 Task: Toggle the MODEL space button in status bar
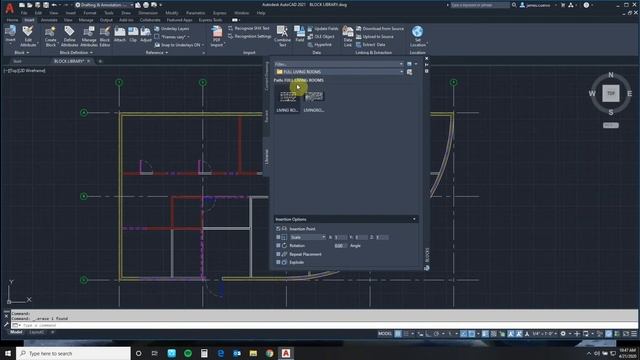pos(384,333)
